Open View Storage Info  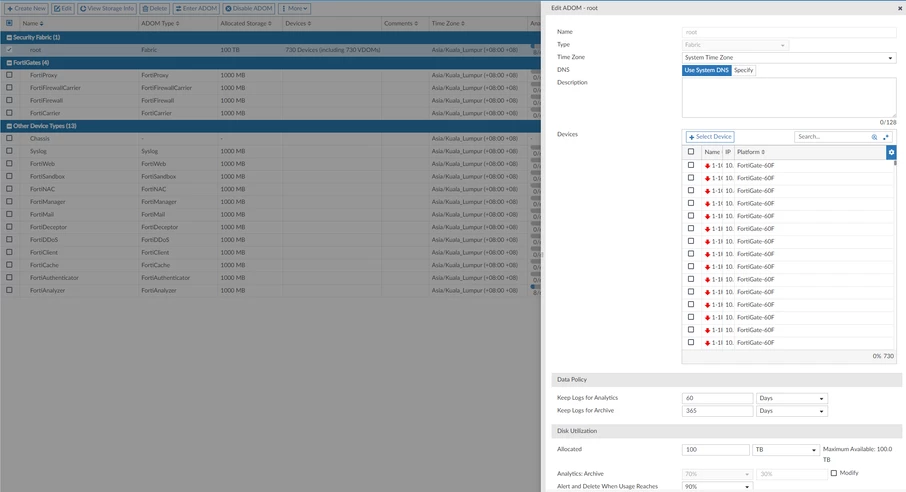pos(107,9)
